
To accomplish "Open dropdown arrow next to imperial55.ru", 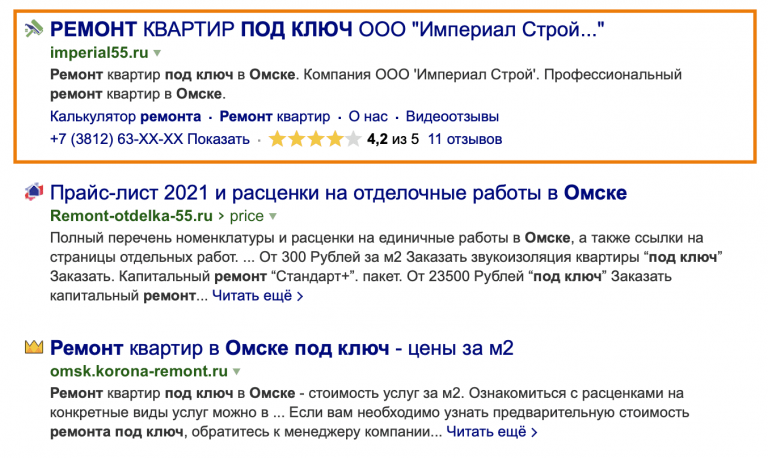I will (157, 53).
